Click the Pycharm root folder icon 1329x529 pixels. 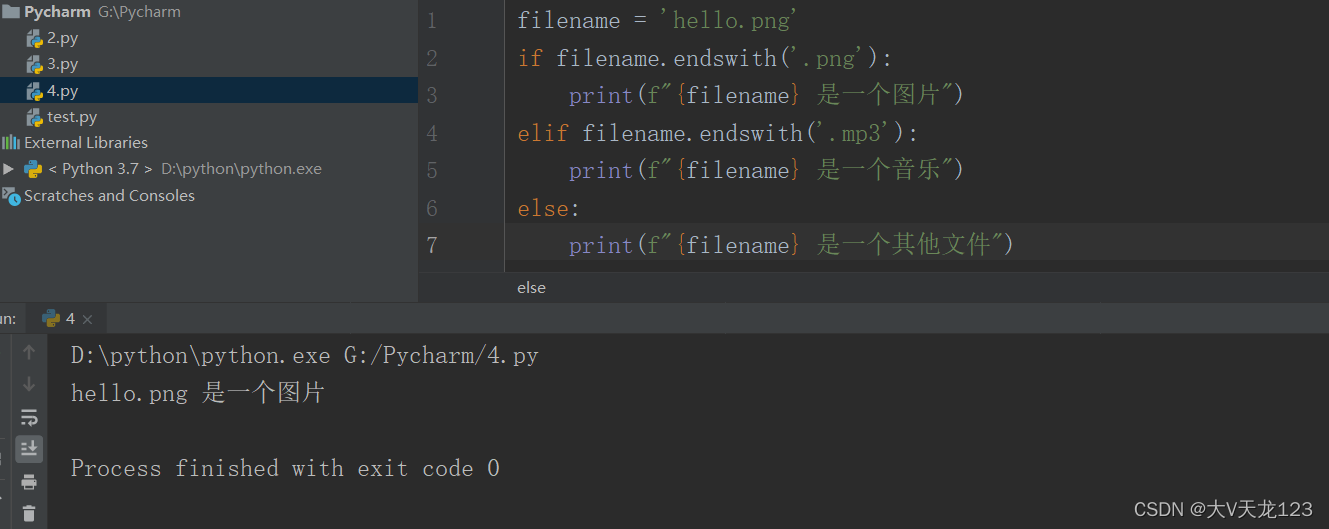11,12
